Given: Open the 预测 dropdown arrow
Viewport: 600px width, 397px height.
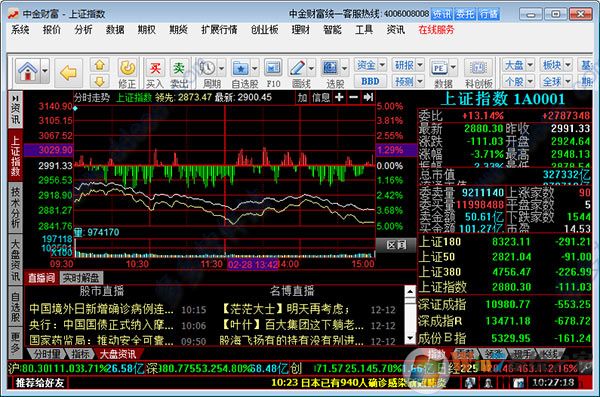Looking at the screenshot, I should [x=420, y=81].
